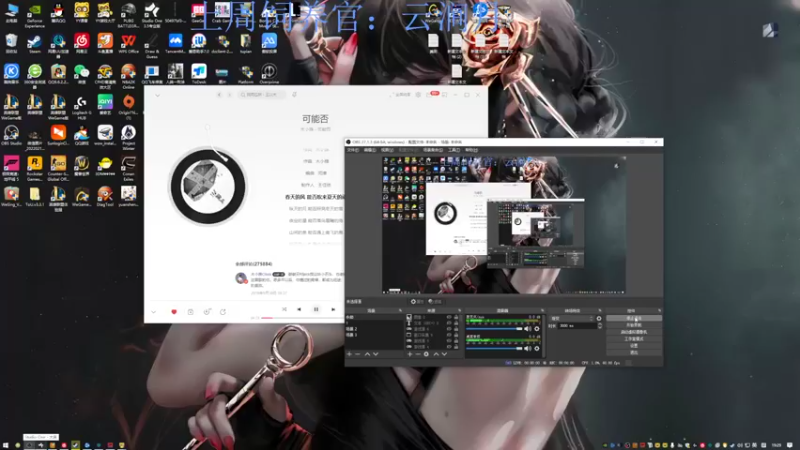Mute the first OBS mixer channel speaker
The height and width of the screenshot is (450, 800).
[x=528, y=329]
